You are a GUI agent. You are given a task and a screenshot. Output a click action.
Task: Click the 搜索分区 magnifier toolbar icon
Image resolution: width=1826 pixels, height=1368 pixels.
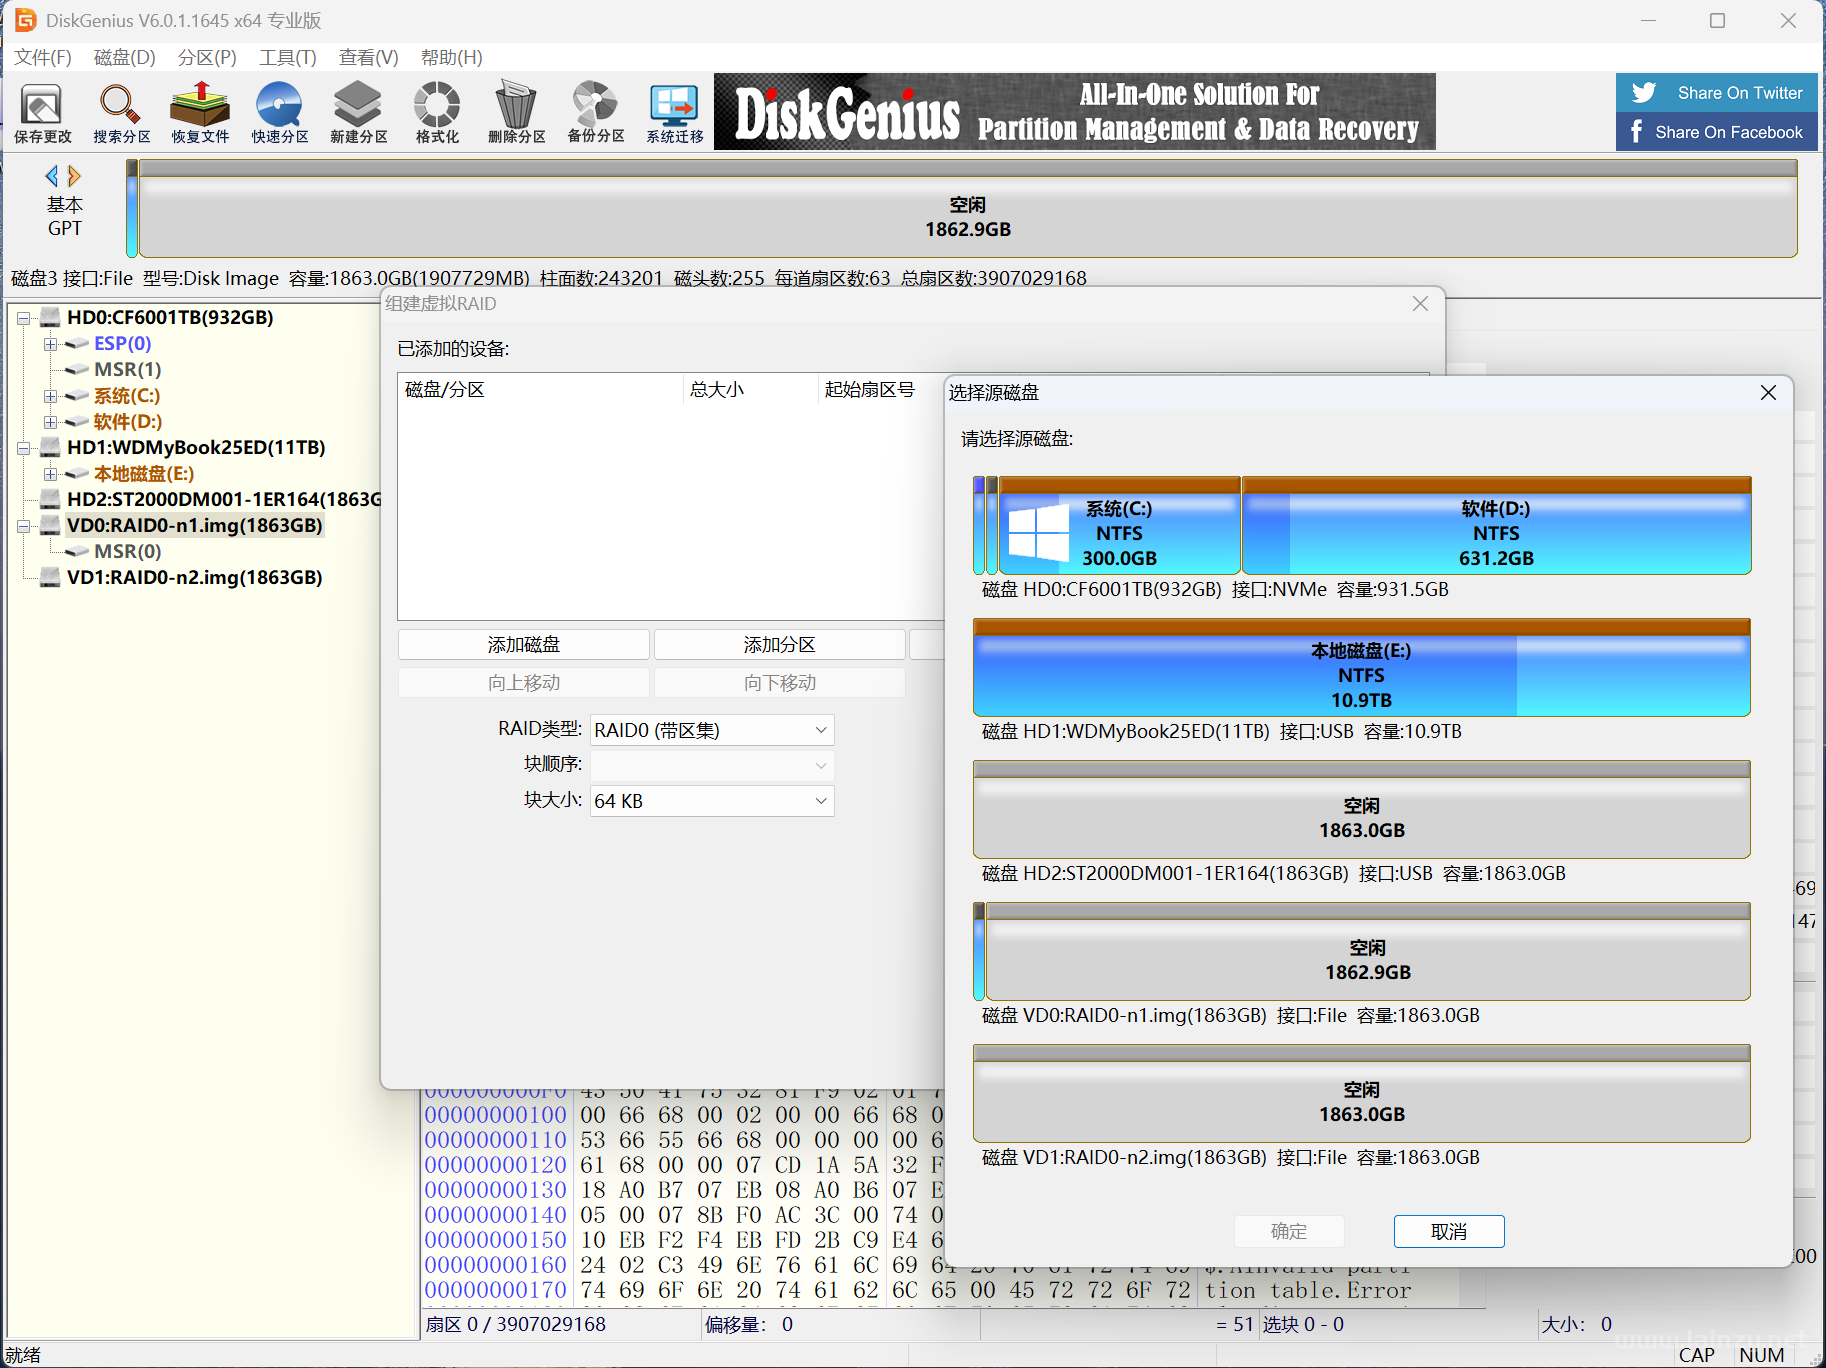121,112
